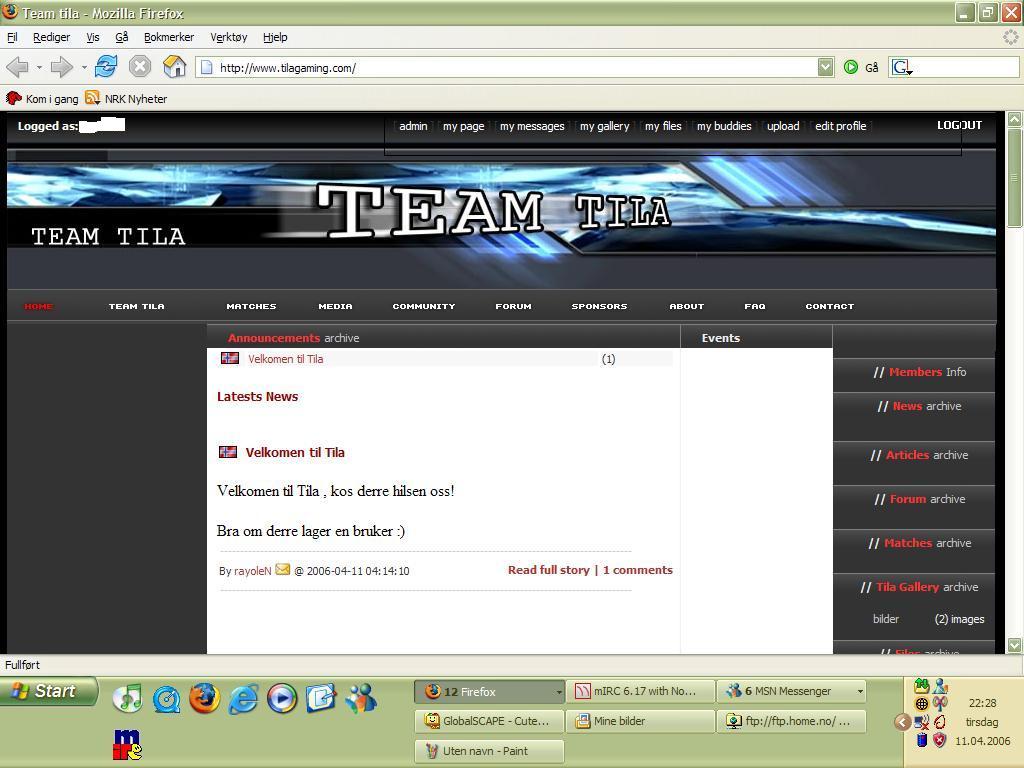Click the system clock showing 22:28

click(x=982, y=703)
